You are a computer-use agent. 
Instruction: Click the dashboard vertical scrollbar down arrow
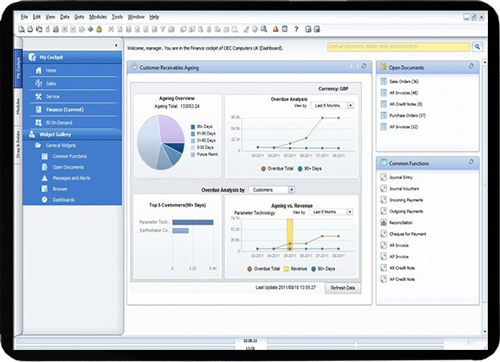coord(485,332)
